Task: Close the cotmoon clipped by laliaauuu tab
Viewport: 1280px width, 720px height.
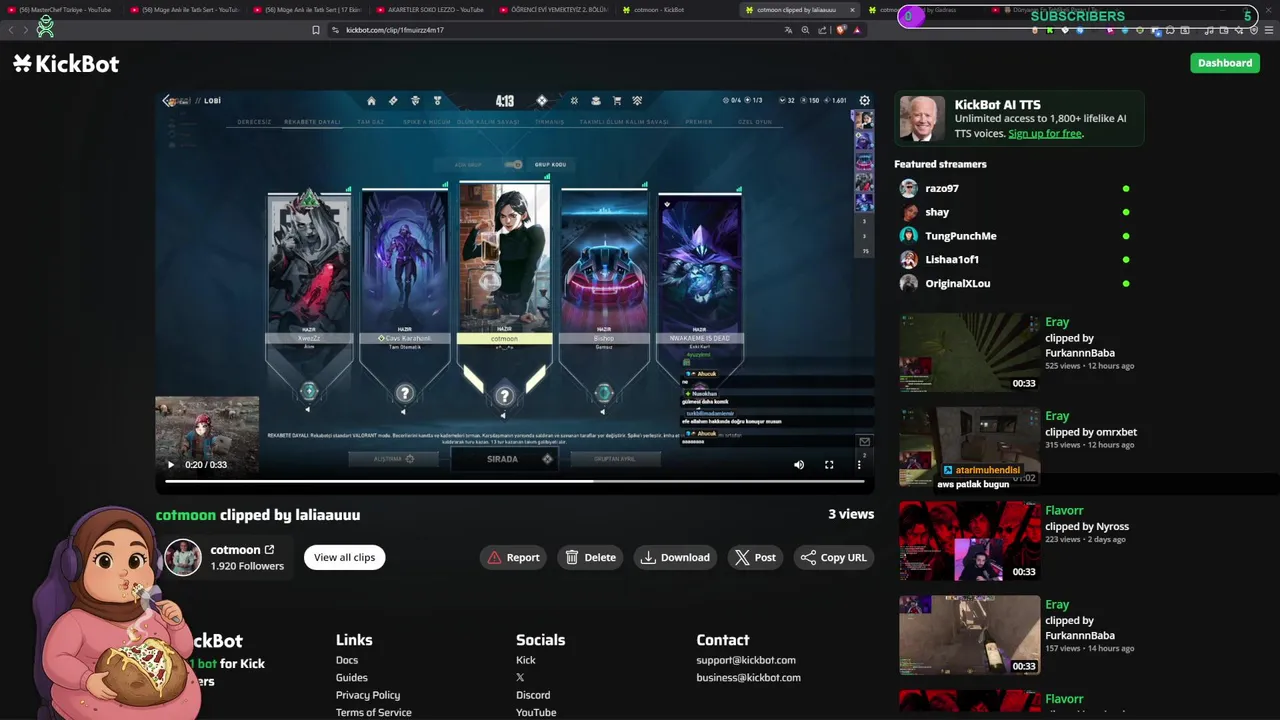Action: [x=852, y=10]
